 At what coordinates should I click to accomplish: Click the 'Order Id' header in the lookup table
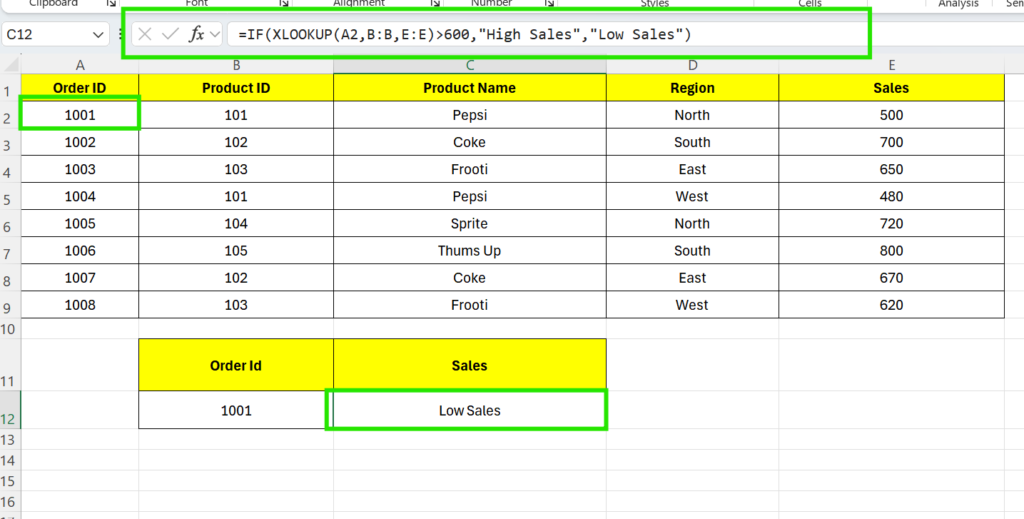coord(236,365)
